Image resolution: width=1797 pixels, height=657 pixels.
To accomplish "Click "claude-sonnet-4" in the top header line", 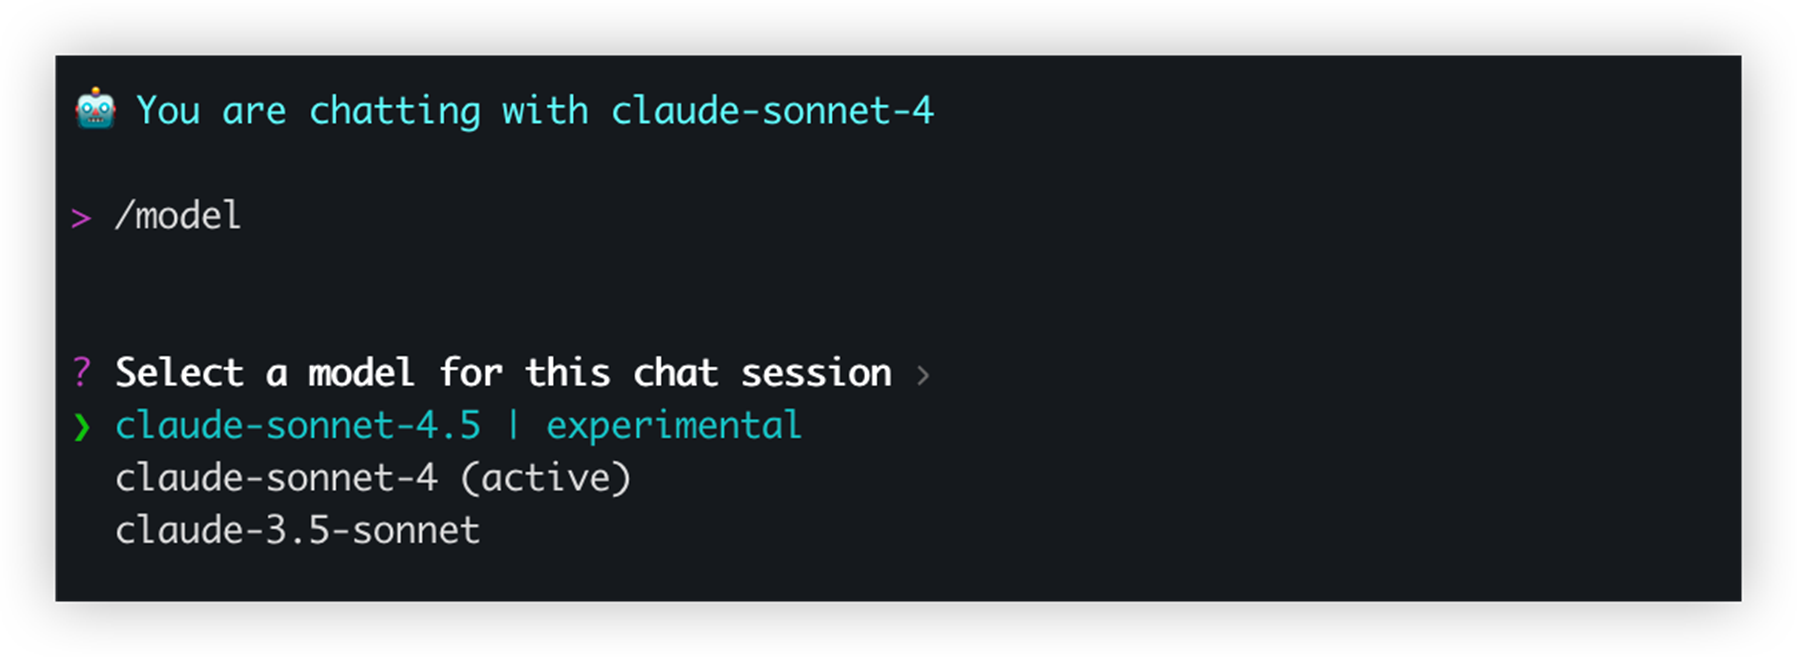I will [772, 110].
